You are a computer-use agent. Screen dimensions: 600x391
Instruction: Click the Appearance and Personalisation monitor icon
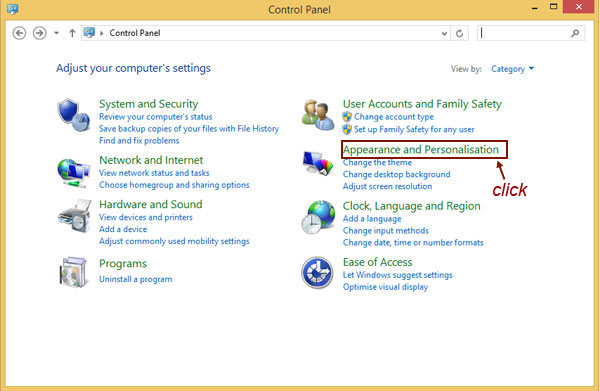318,163
